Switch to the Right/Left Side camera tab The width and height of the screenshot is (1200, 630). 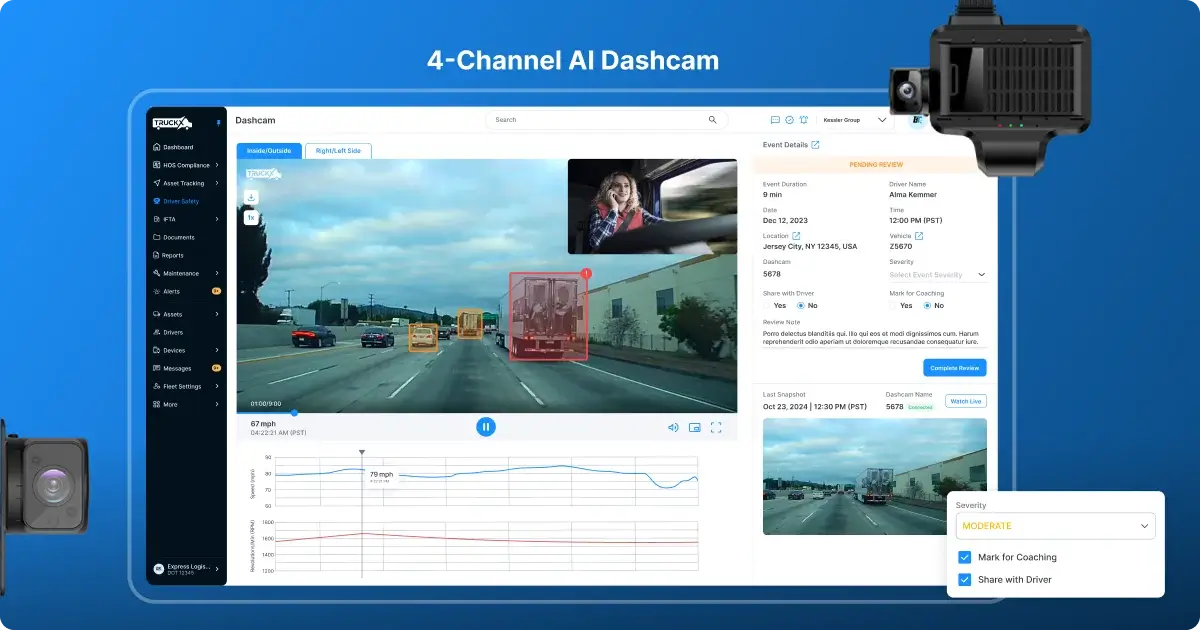pos(339,151)
